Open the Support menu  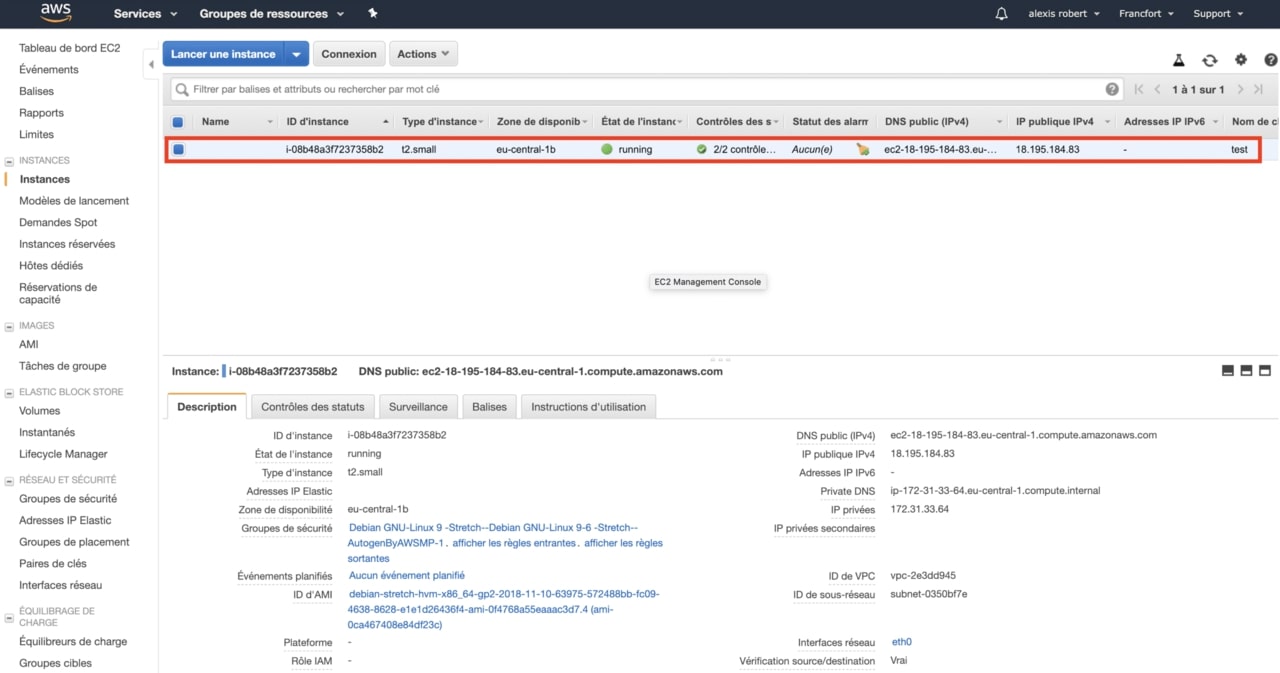tap(1218, 14)
